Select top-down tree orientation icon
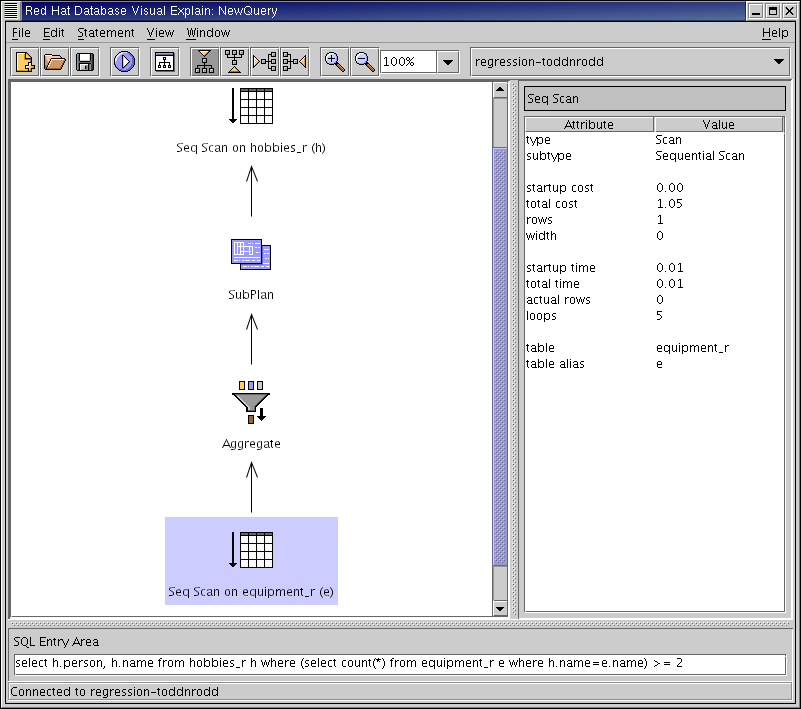This screenshot has width=801, height=709. [204, 62]
